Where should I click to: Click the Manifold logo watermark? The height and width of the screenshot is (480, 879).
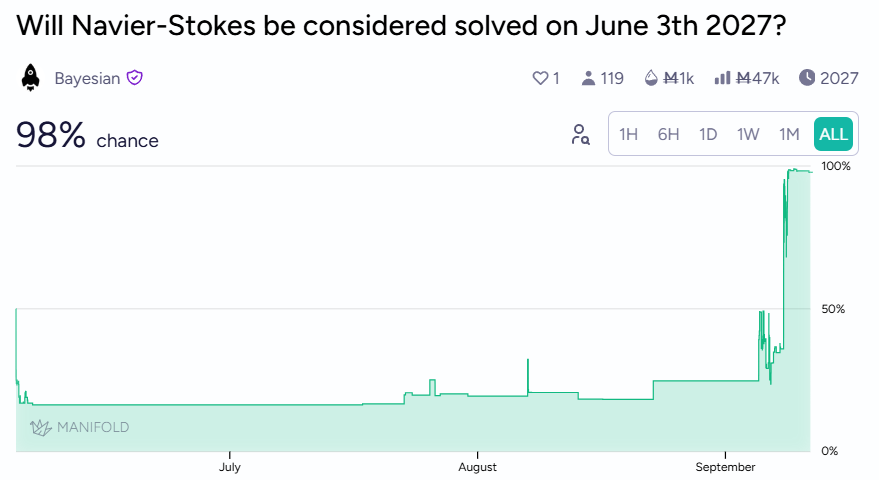(79, 427)
